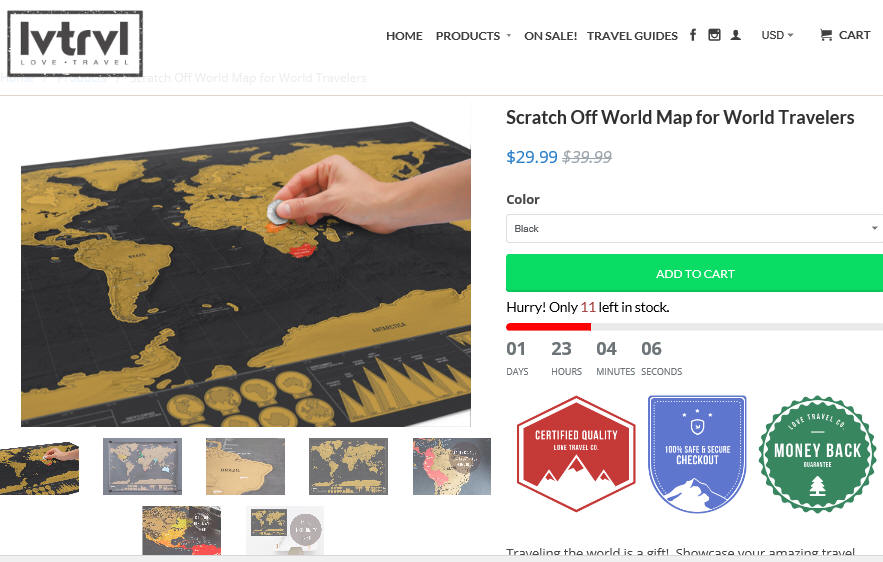883x562 pixels.
Task: Open the Travel Guides menu item
Action: click(x=632, y=35)
